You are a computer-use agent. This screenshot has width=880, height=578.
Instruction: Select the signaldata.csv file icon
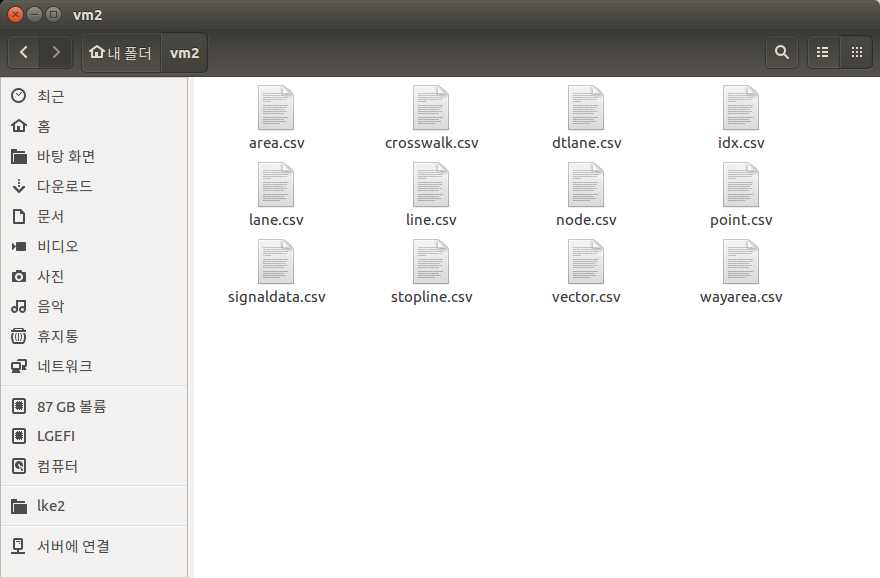276,262
